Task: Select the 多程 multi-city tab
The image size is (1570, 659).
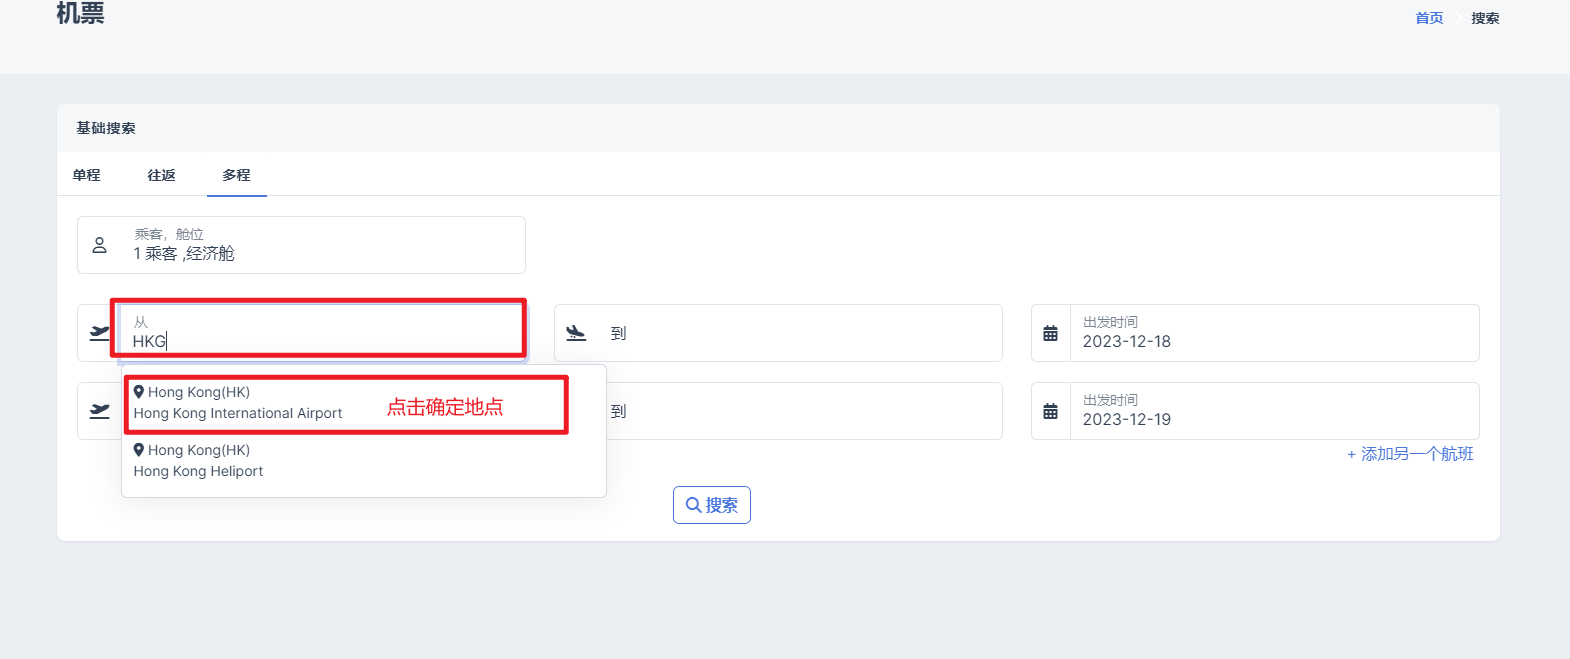Action: (x=236, y=175)
